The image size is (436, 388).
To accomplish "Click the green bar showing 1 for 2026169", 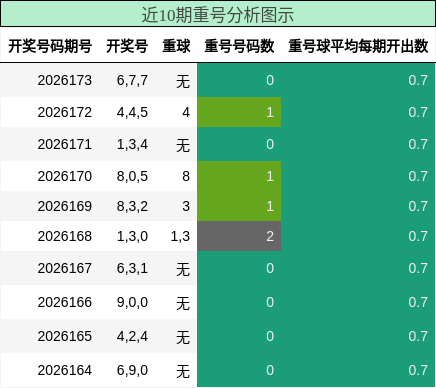I will 239,206.
